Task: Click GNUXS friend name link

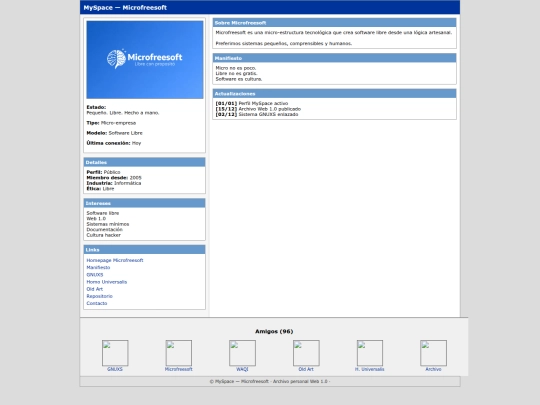Action: pos(115,369)
